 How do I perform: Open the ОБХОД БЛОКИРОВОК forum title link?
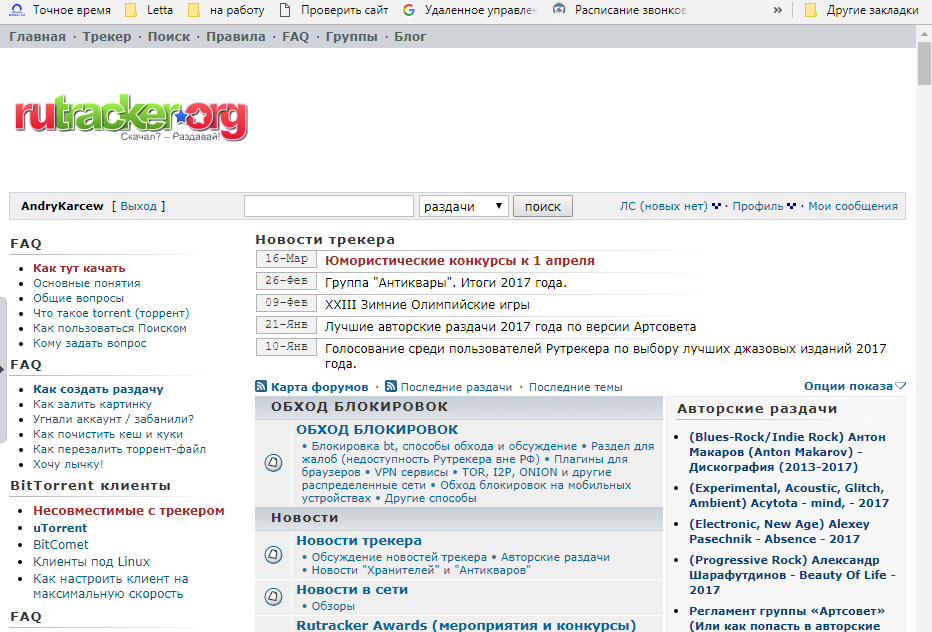(x=377, y=429)
